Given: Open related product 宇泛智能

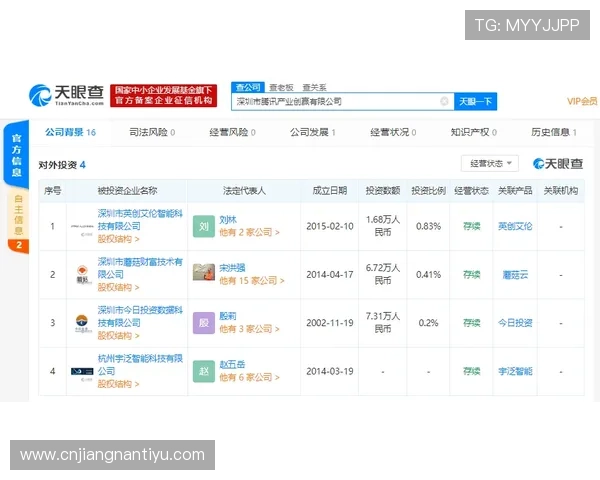Looking at the screenshot, I should [x=515, y=371].
